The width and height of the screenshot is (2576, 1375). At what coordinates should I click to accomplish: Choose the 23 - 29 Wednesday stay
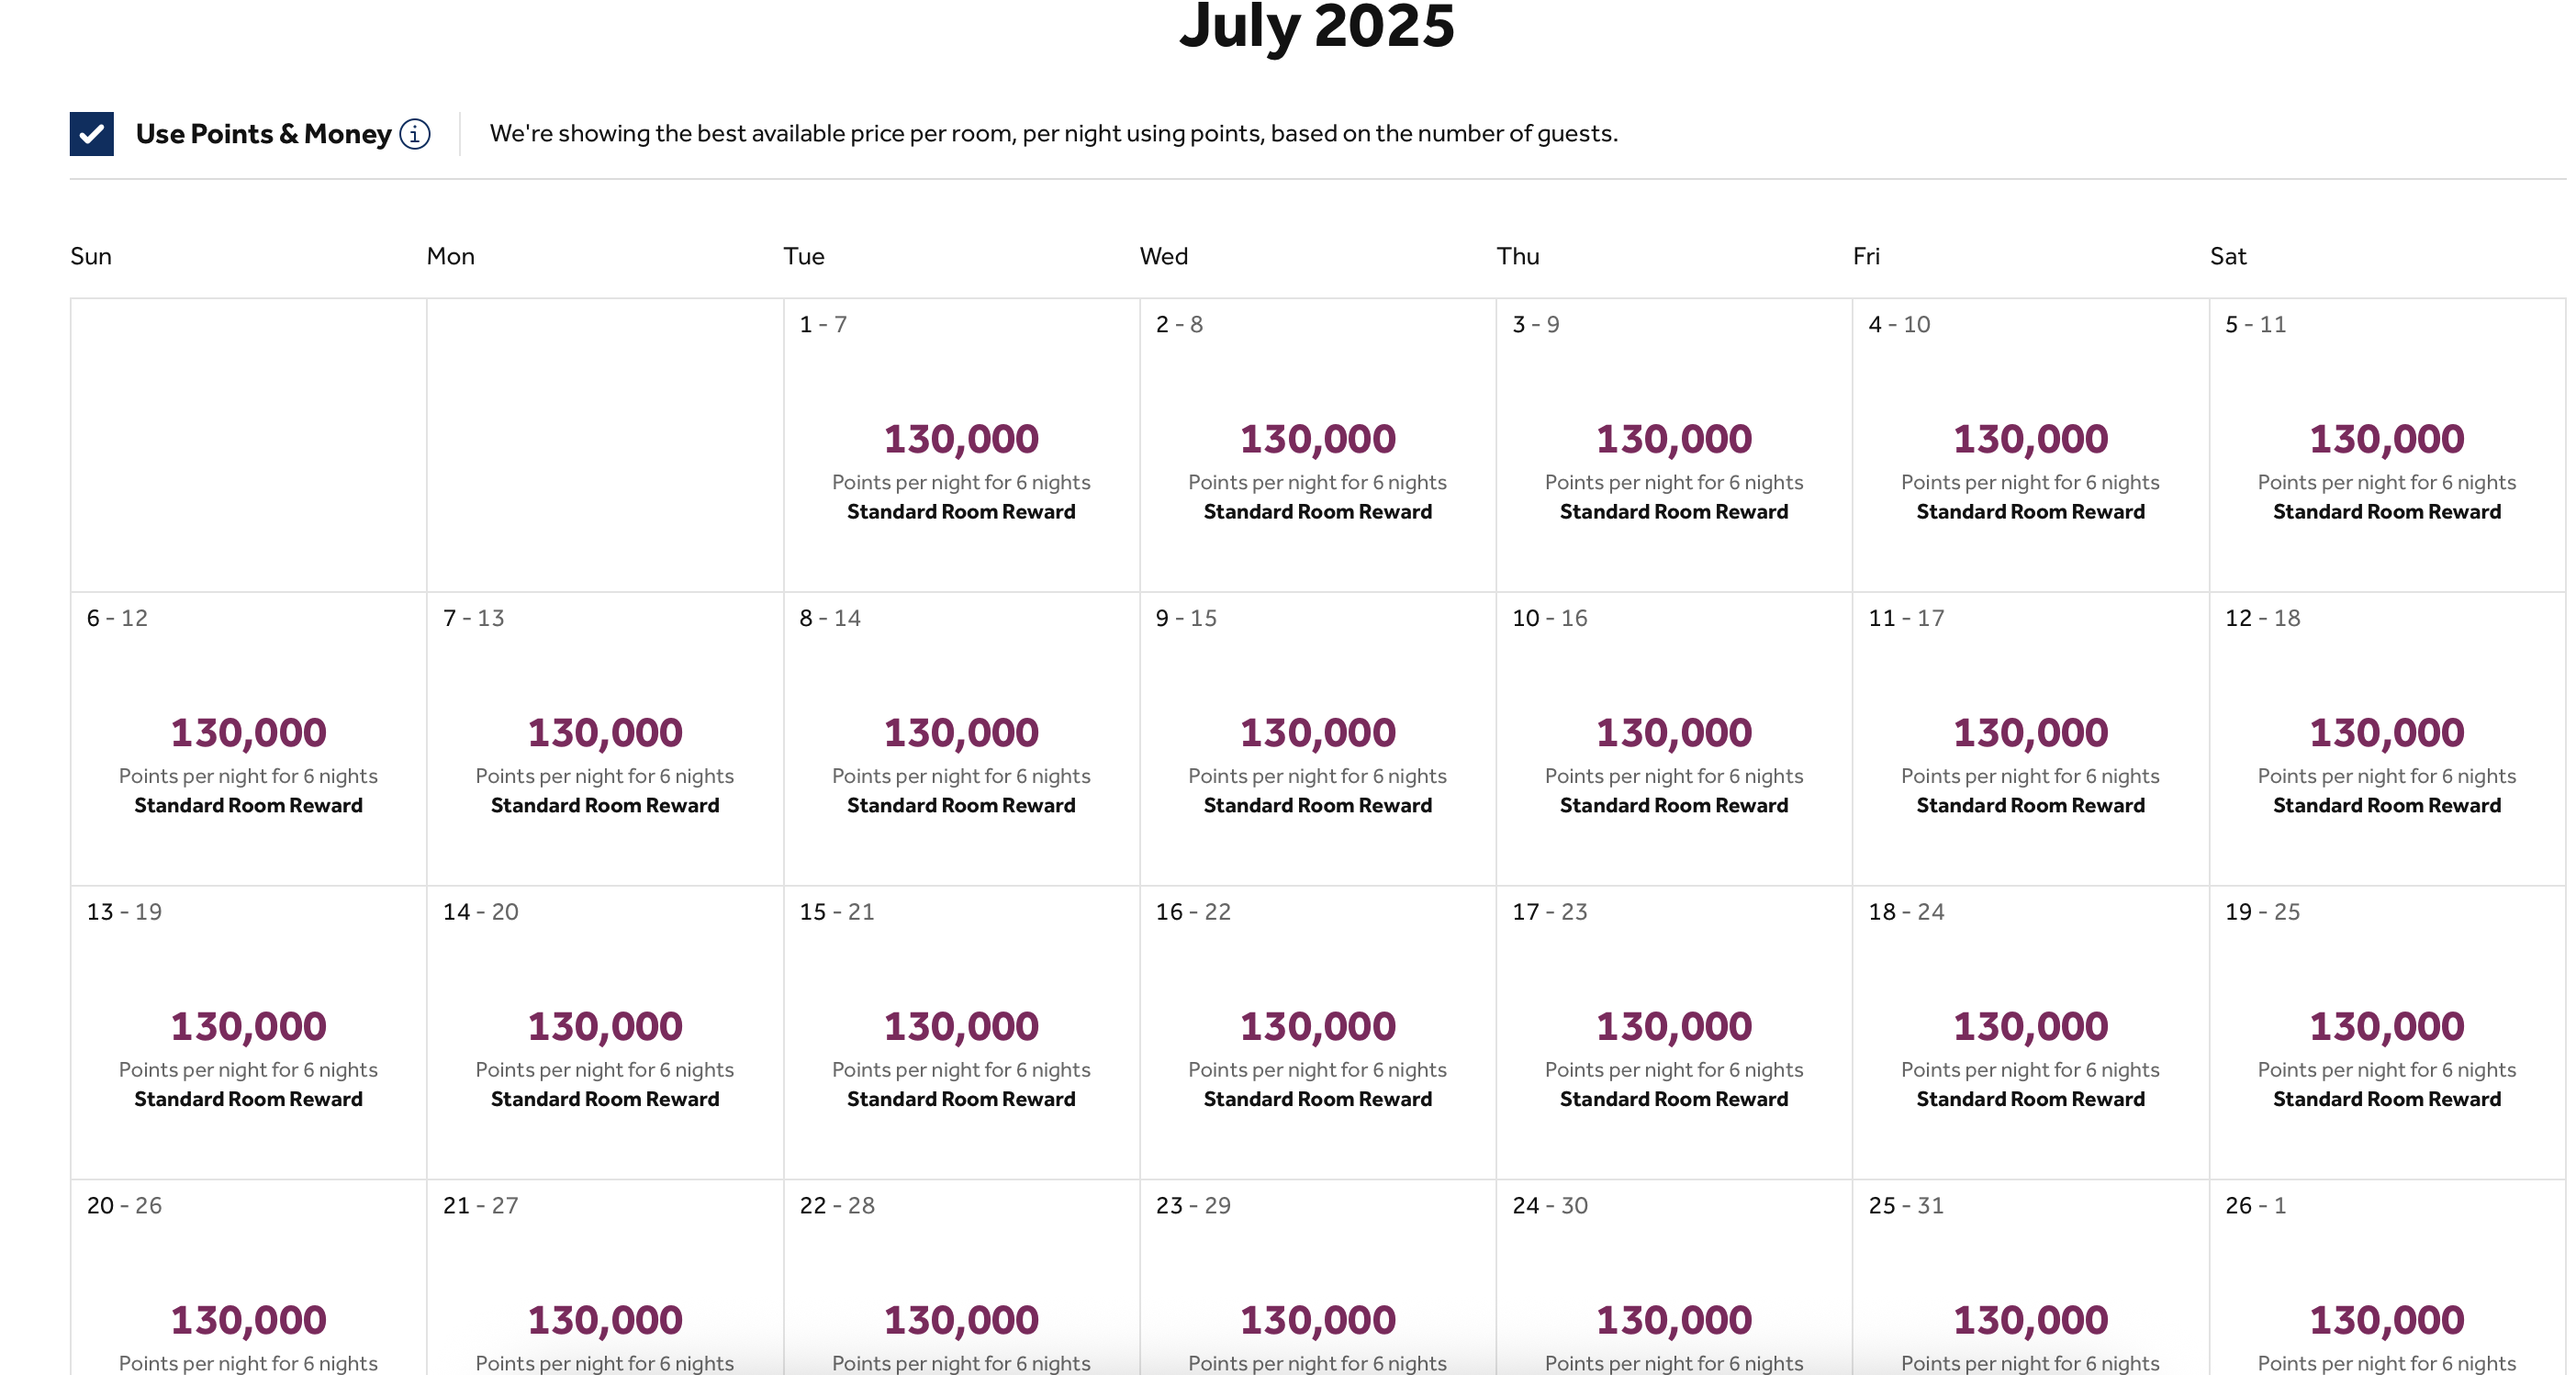(x=1318, y=1278)
